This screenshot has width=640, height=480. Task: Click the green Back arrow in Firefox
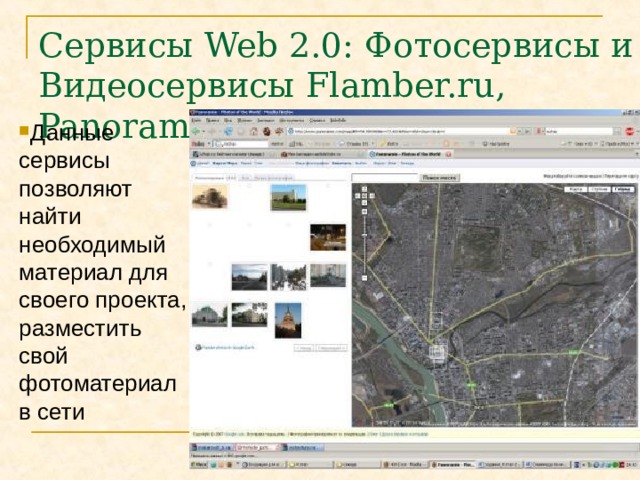196,131
